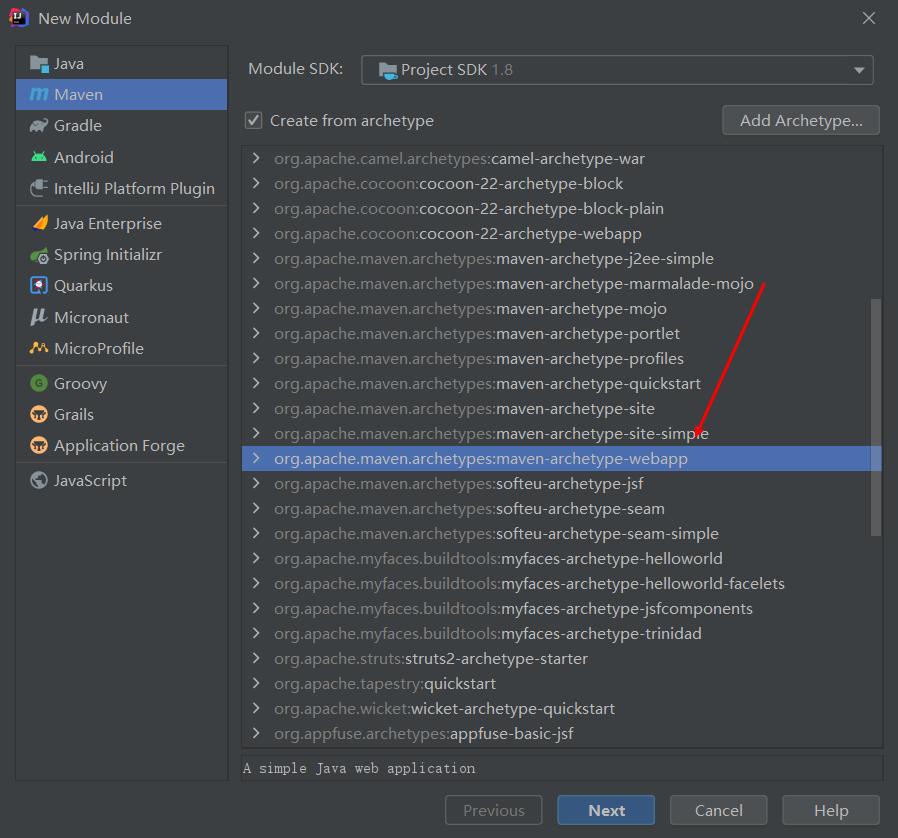Select Gradle module type
This screenshot has width=898, height=838.
click(121, 125)
